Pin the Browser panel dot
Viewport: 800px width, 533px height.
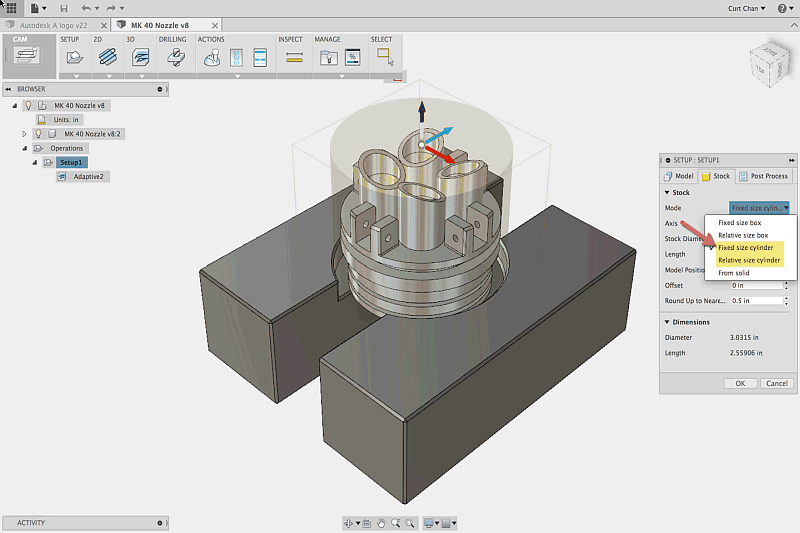tap(160, 89)
